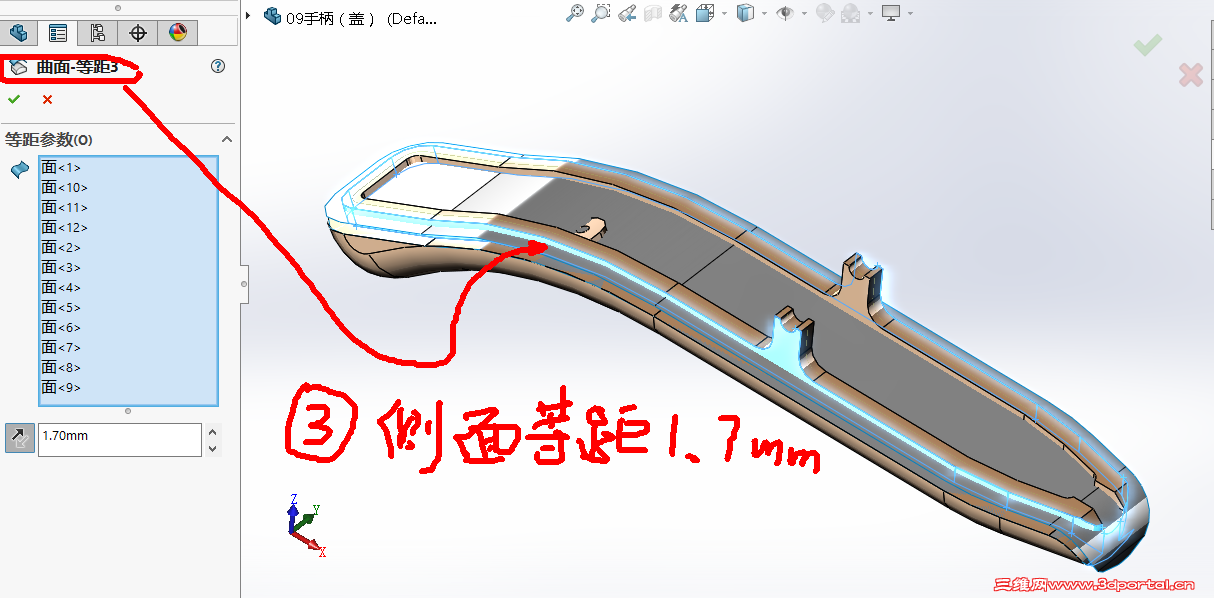Click the Previous View arrow icon
The width and height of the screenshot is (1214, 598).
tap(627, 13)
